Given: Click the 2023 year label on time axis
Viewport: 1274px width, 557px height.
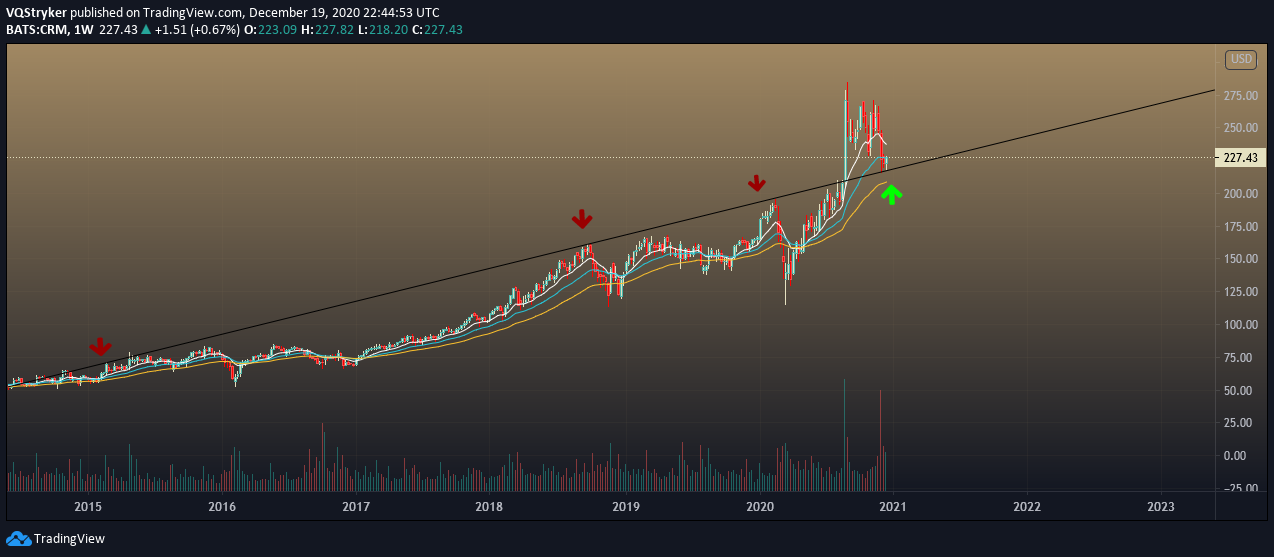Looking at the screenshot, I should tap(1161, 507).
